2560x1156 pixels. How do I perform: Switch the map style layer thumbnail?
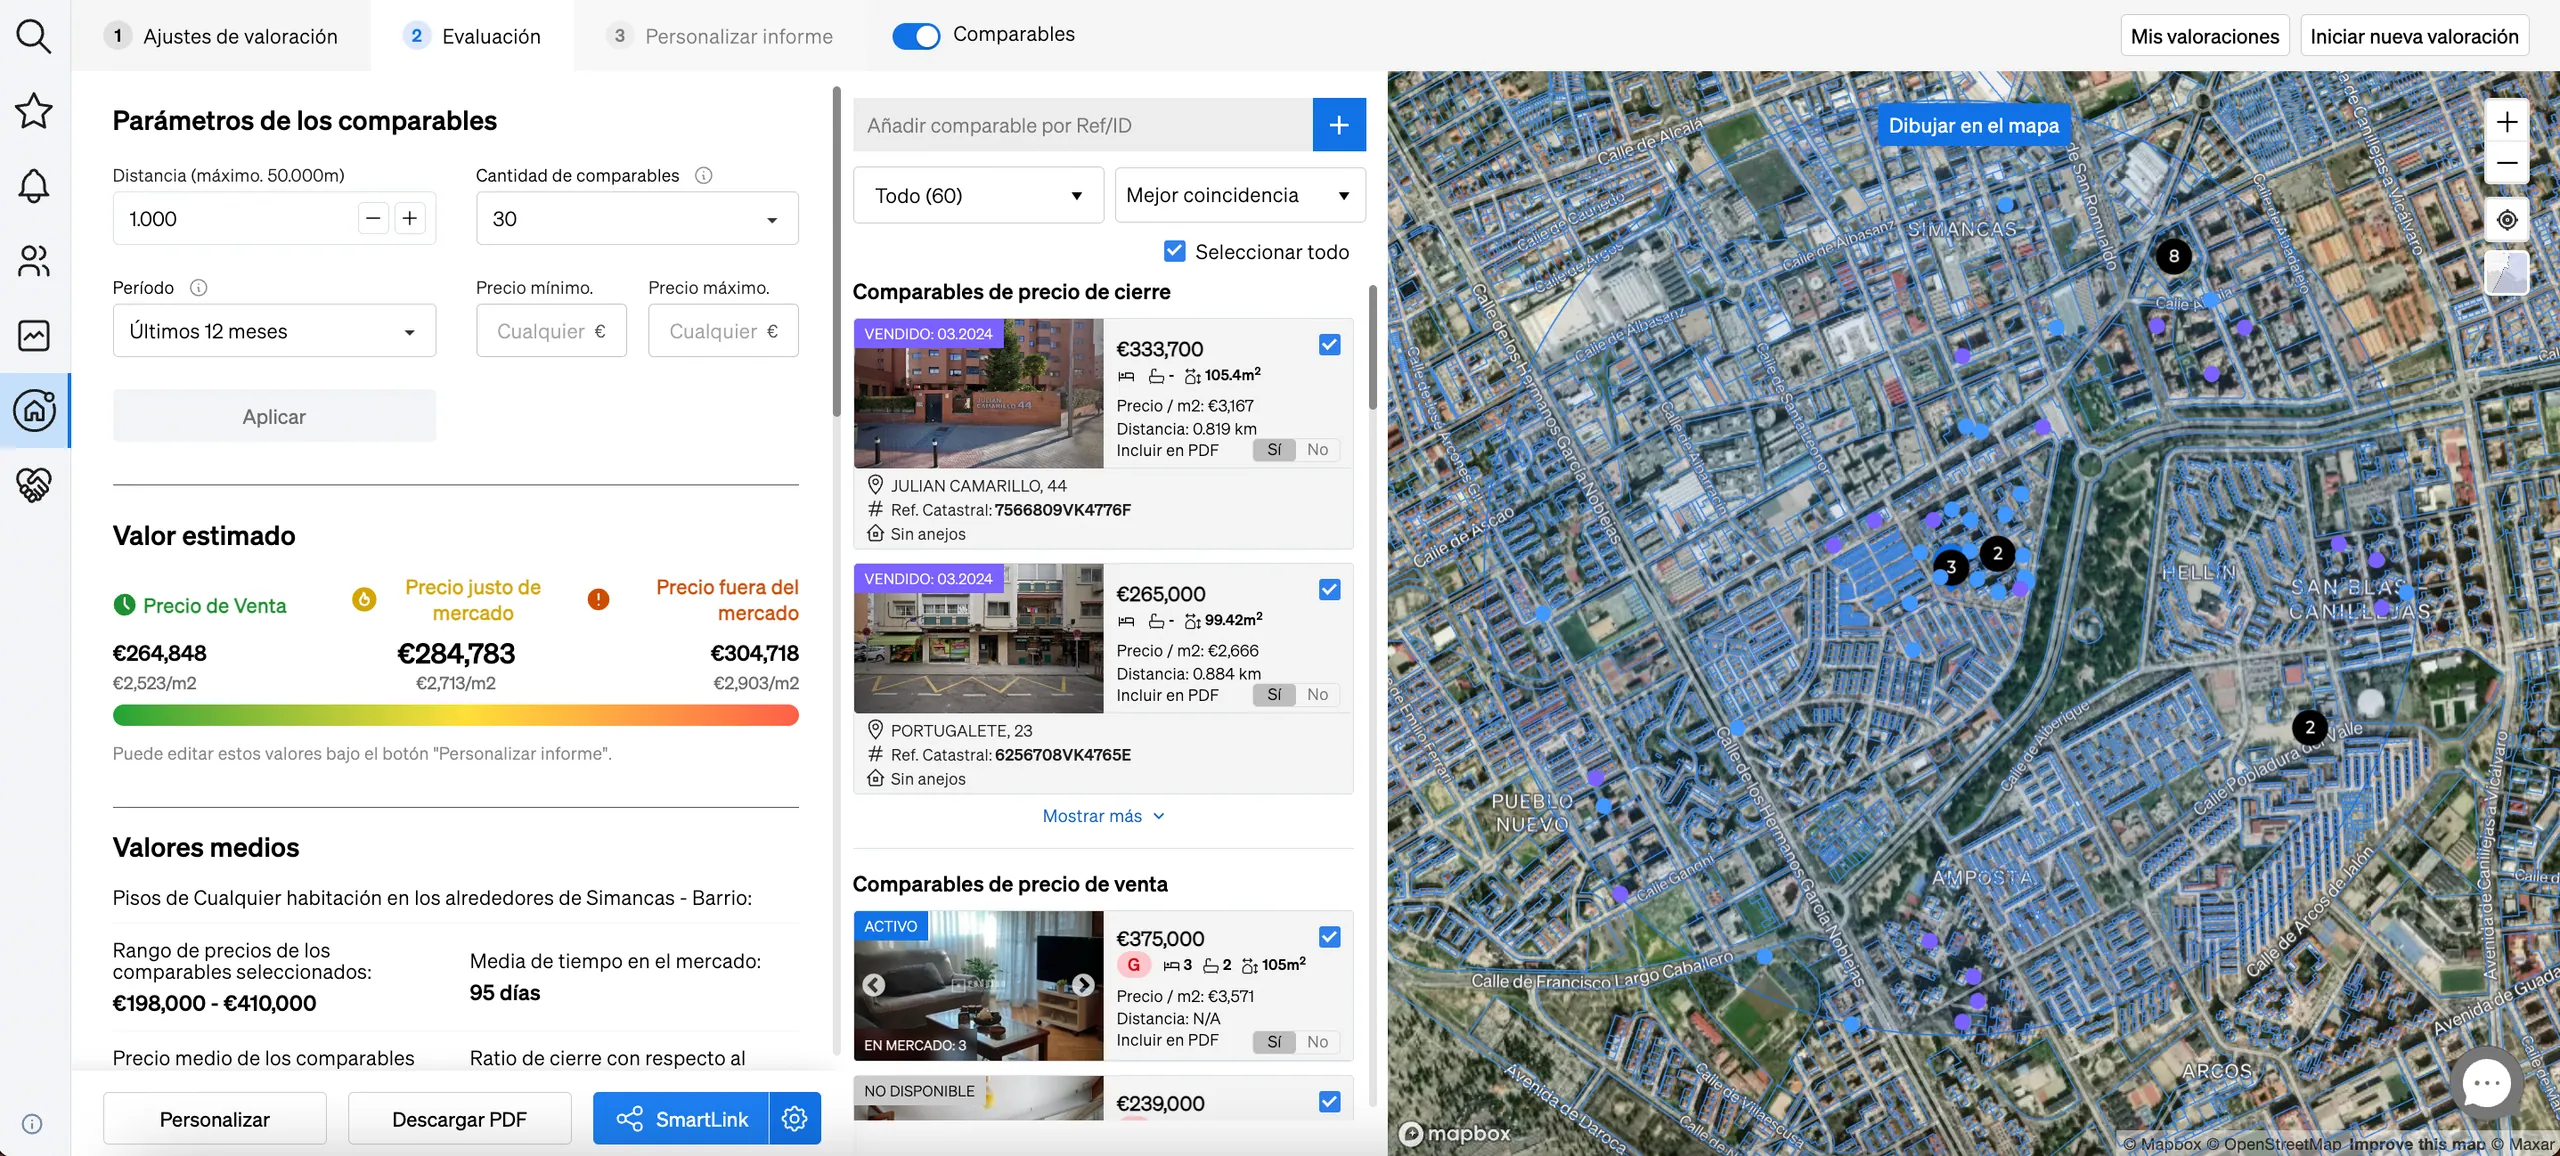click(2507, 273)
